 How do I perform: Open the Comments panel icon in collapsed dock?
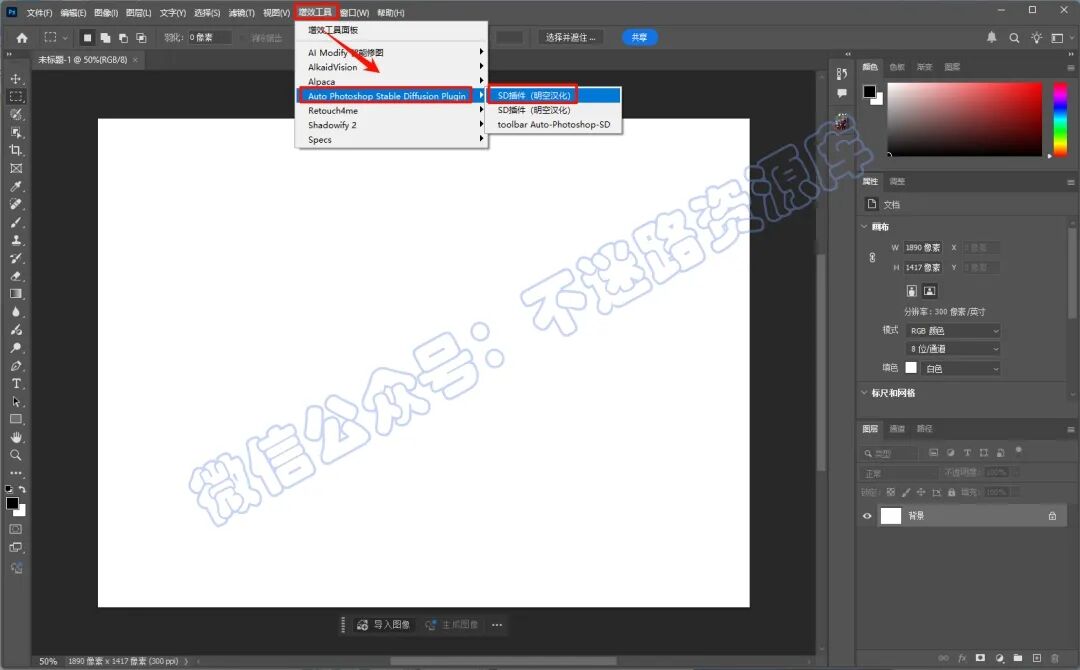[x=842, y=93]
